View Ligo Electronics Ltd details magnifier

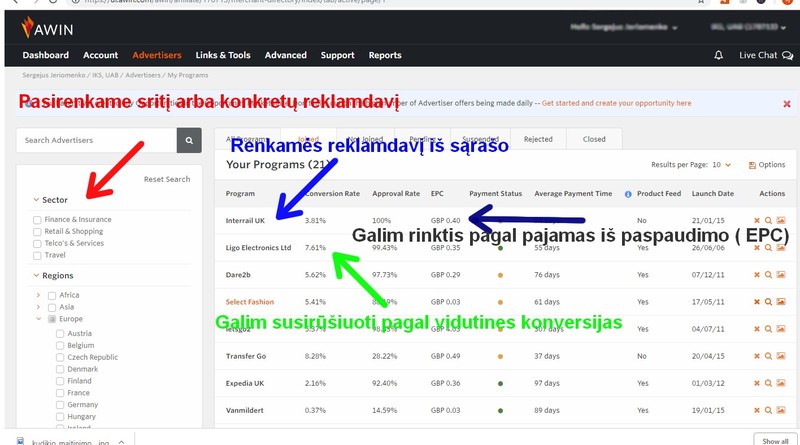768,248
